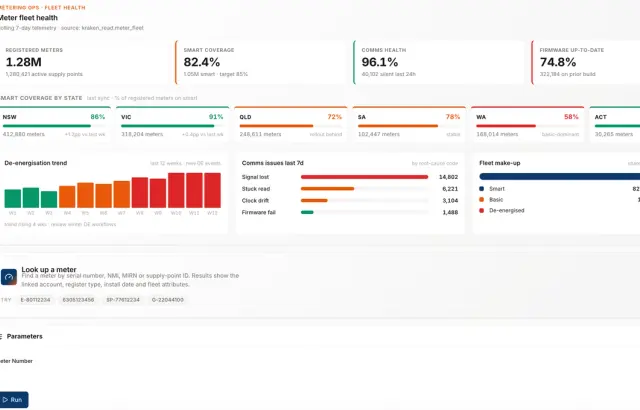Select the E-80112234 sample chip
Image resolution: width=640 pixels, height=410 pixels.
pyautogui.click(x=36, y=300)
